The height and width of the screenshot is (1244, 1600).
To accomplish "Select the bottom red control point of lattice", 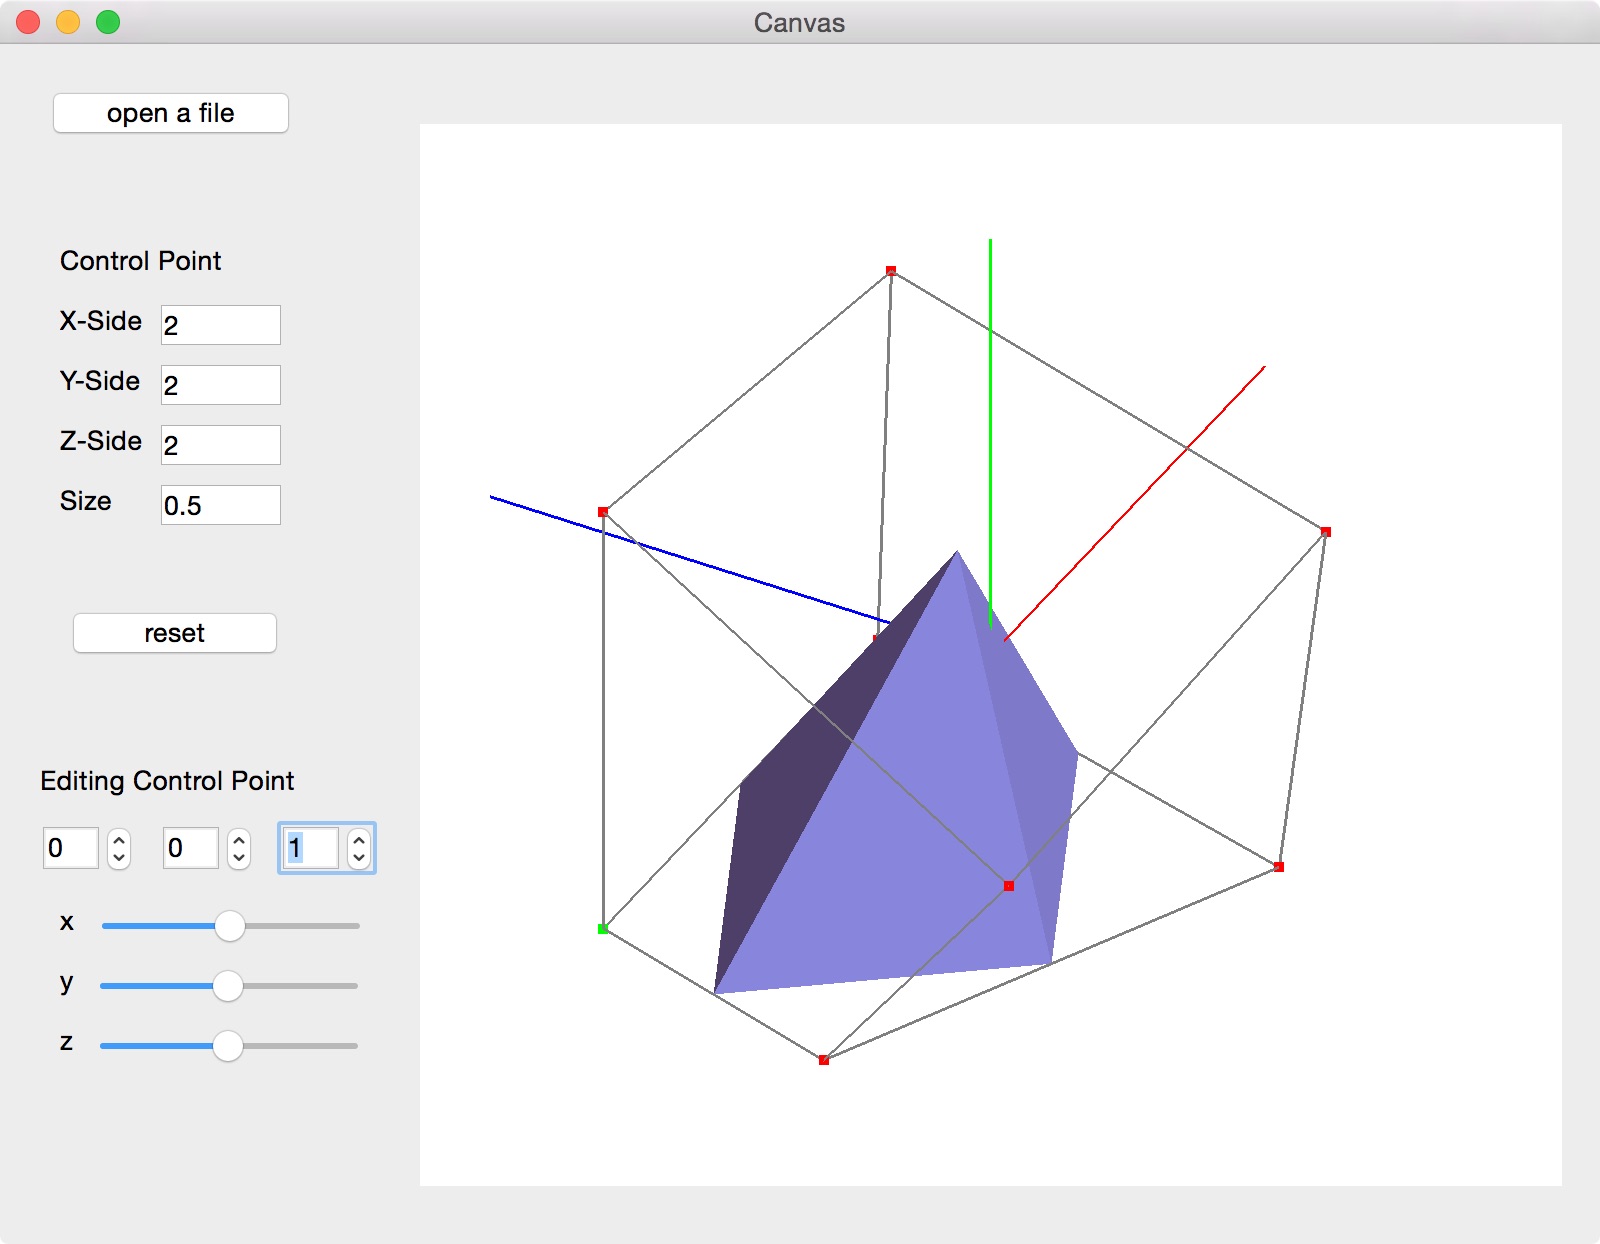I will click(824, 1060).
